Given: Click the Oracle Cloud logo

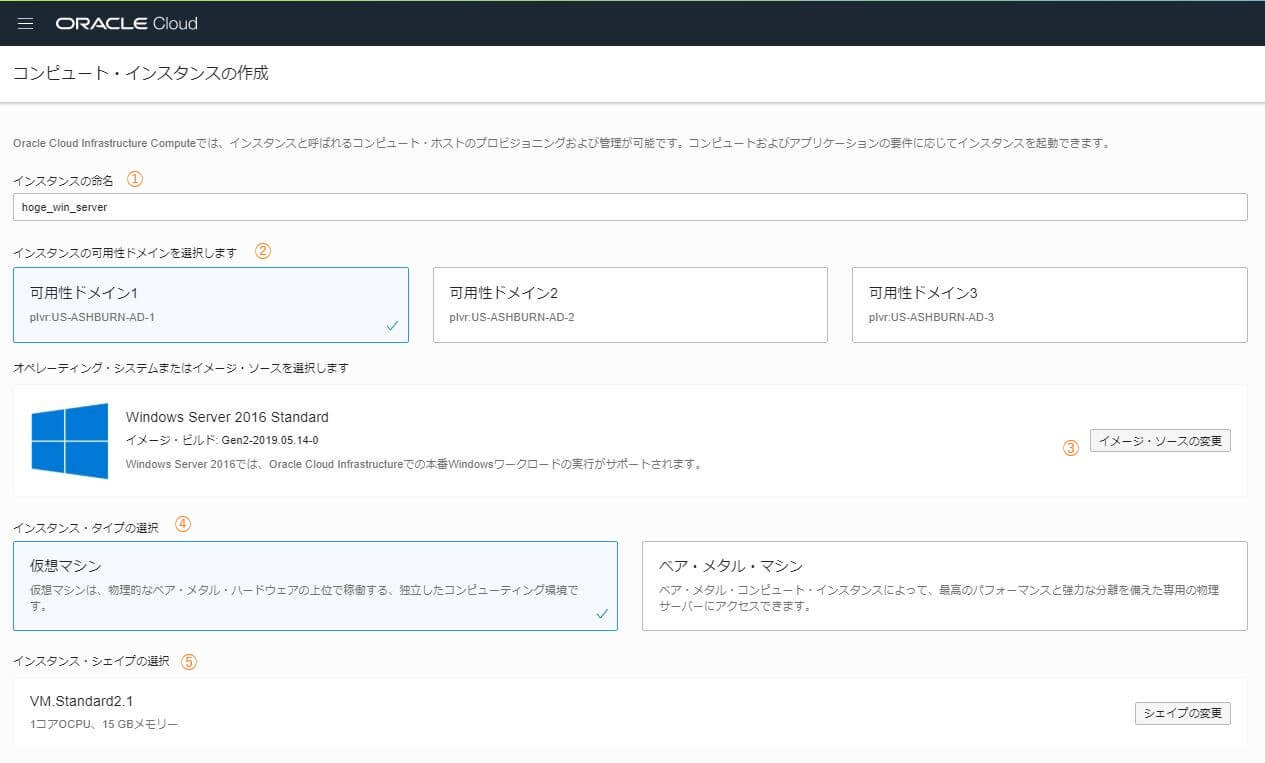Looking at the screenshot, I should (x=127, y=23).
